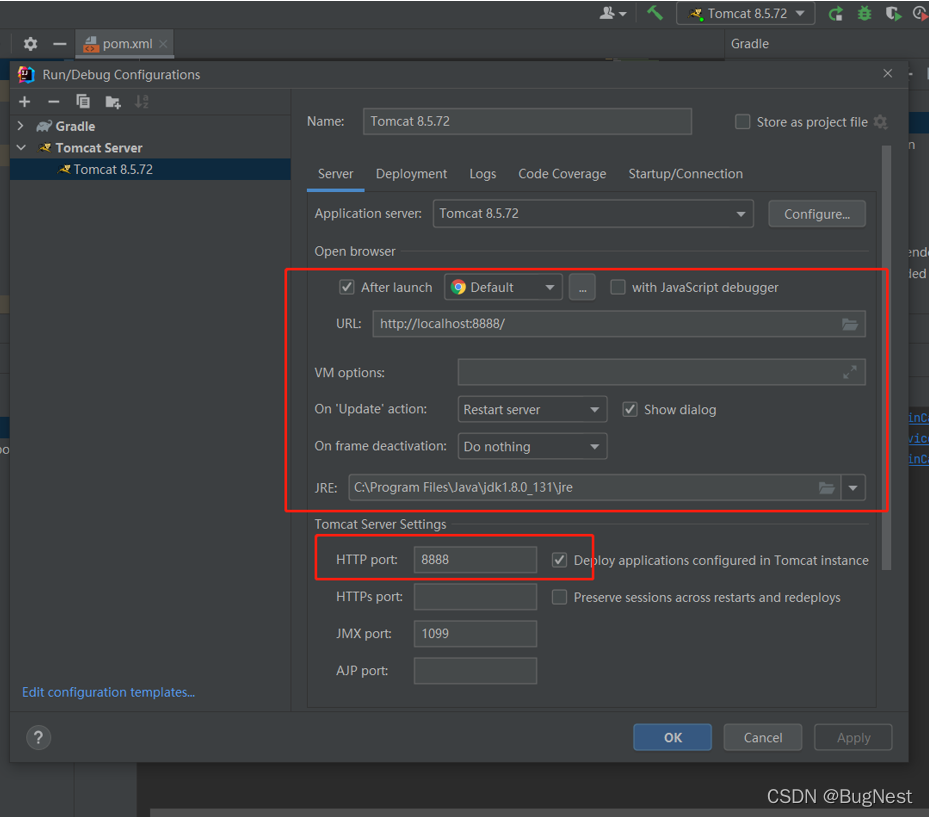929x817 pixels.
Task: Close the Run/Debug Configurations dialog
Action: click(x=888, y=73)
